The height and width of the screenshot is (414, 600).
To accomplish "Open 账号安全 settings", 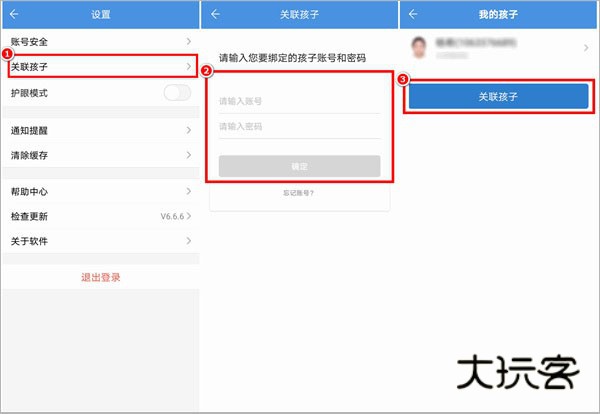I will point(101,42).
